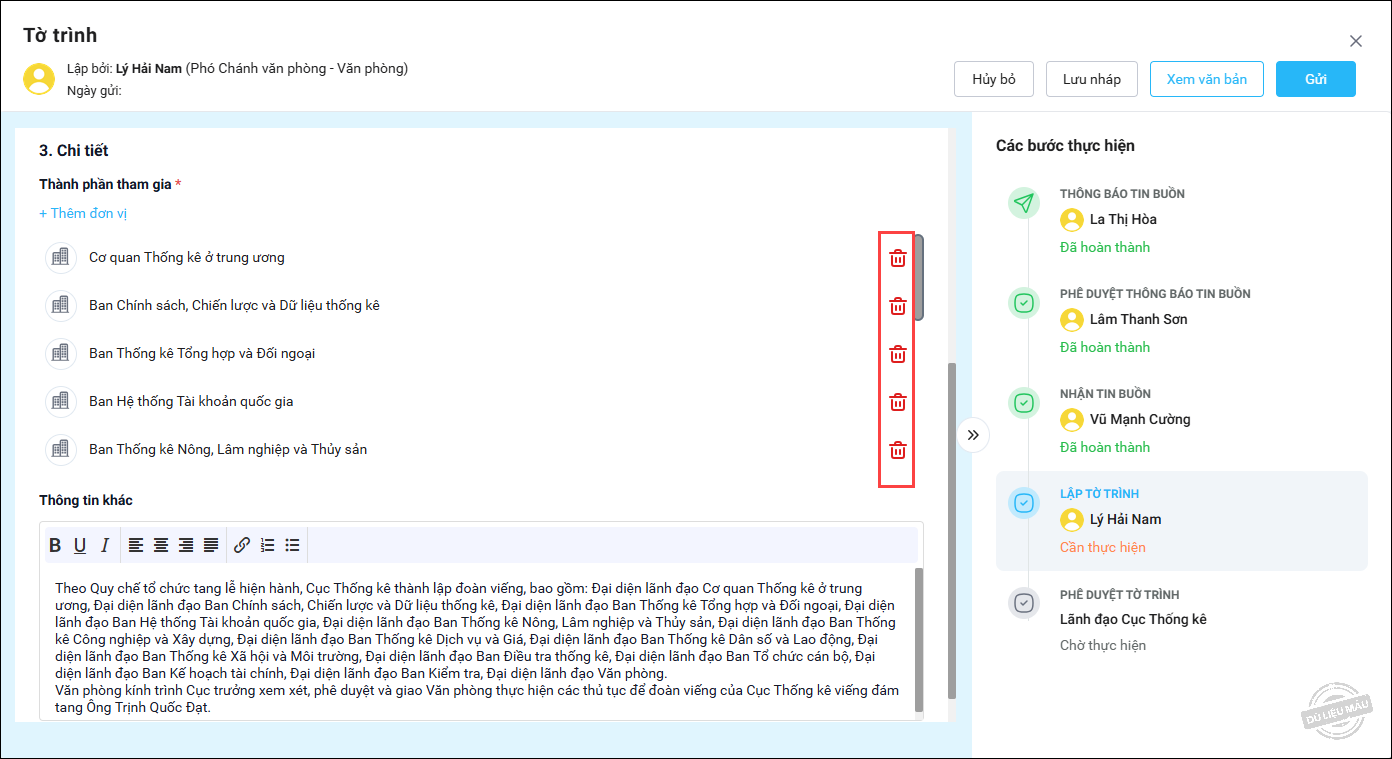The height and width of the screenshot is (759, 1392).
Task: Click the participant list scrollbar
Action: click(919, 277)
